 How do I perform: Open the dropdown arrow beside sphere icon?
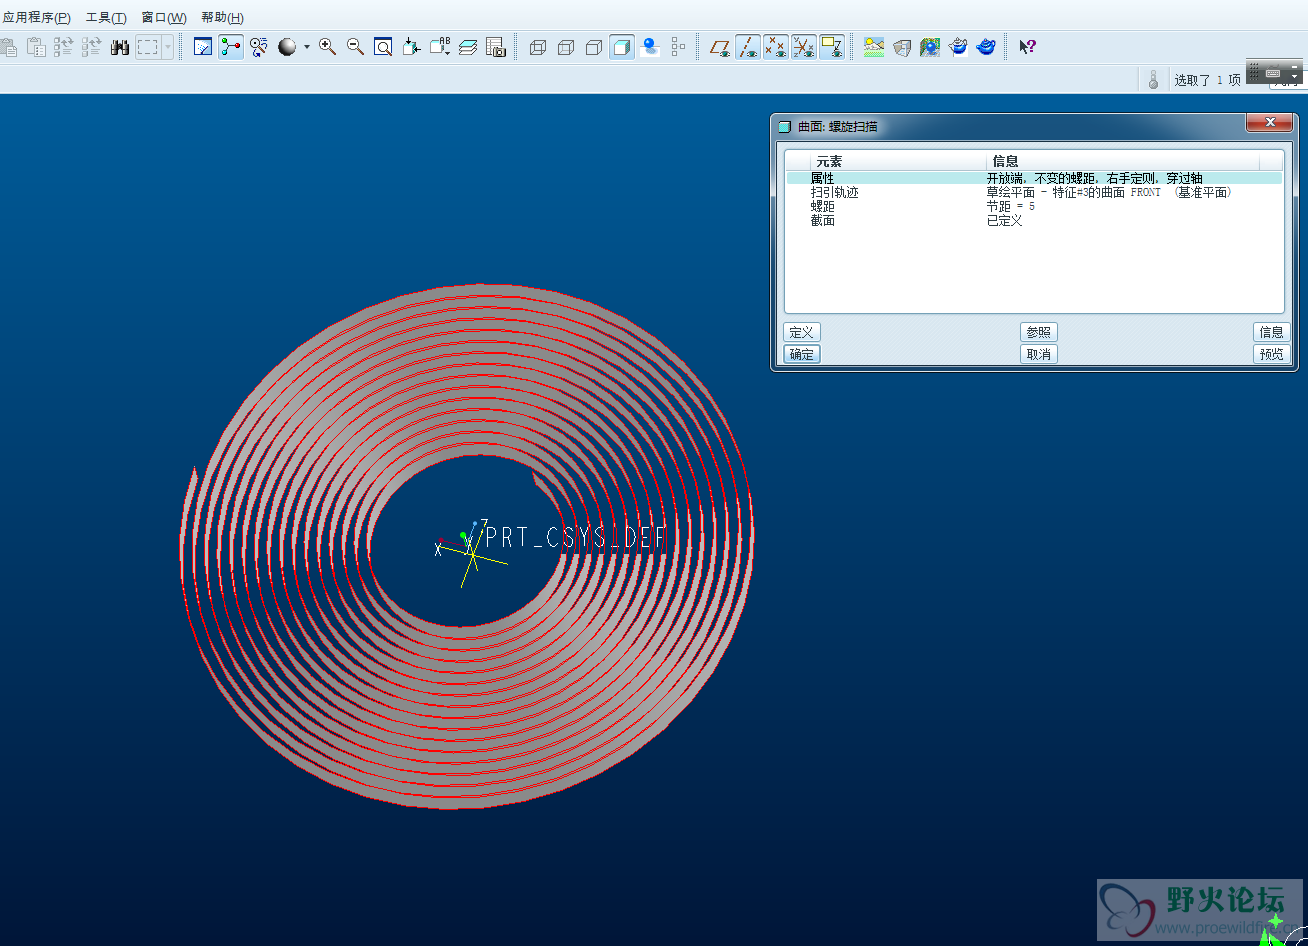pos(306,47)
